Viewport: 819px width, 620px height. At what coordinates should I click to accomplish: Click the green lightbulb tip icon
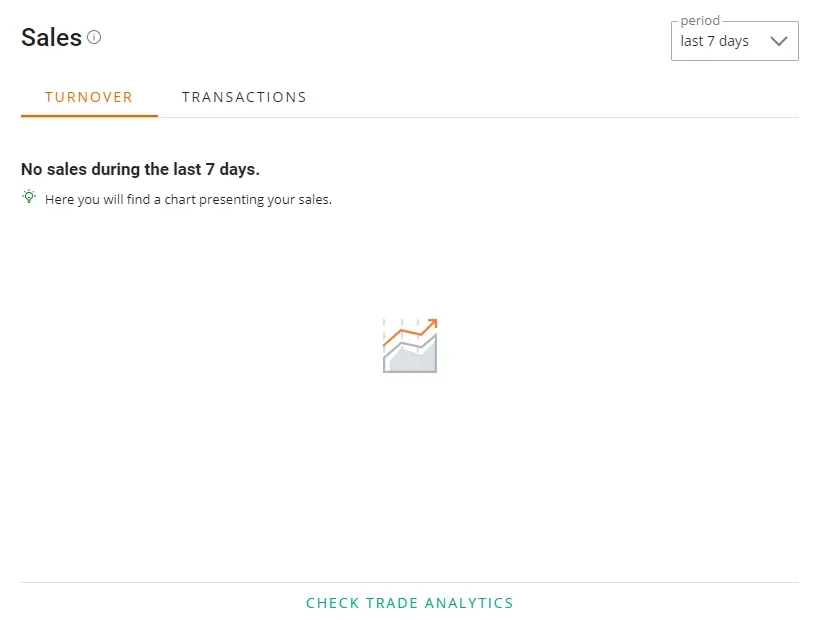coord(29,197)
